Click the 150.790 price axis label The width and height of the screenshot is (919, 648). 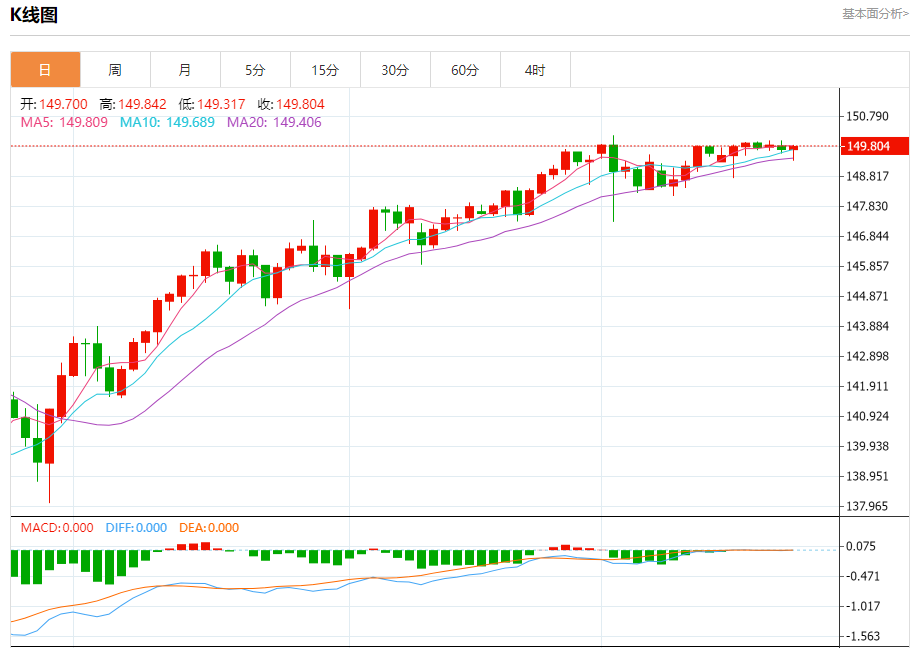[x=867, y=116]
